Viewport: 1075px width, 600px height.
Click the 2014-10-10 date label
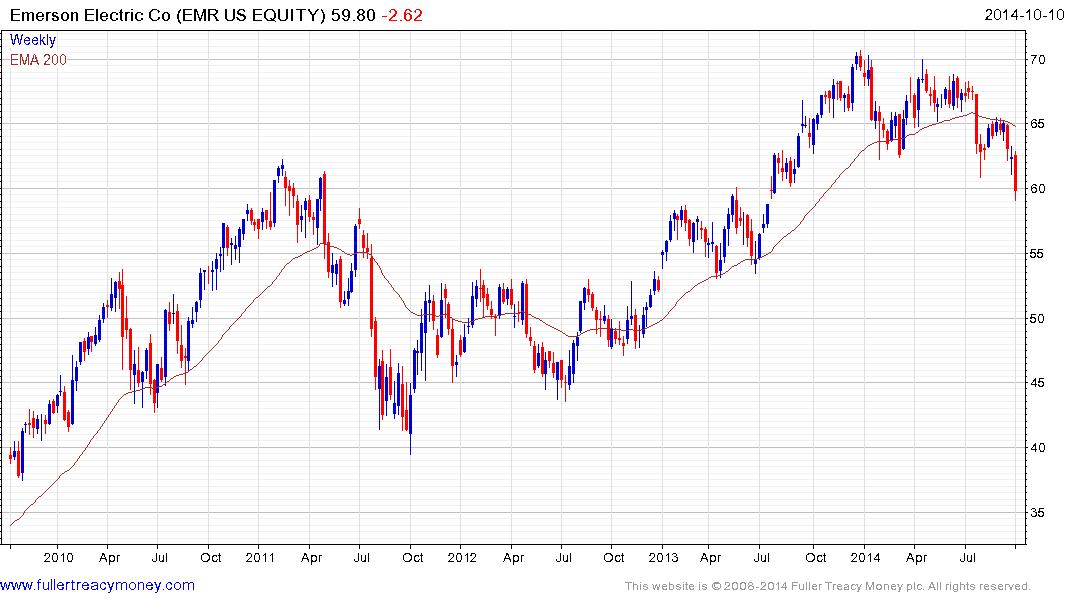pyautogui.click(x=1024, y=14)
